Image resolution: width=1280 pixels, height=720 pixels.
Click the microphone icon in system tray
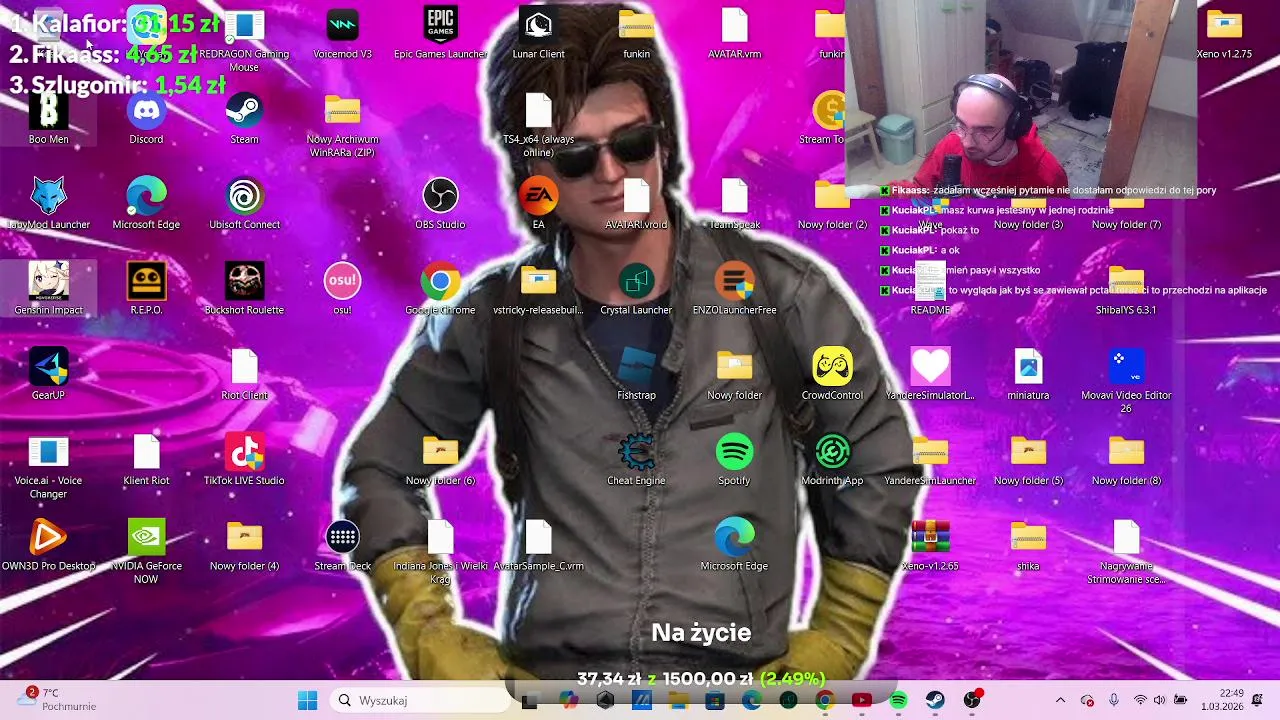(1114, 700)
